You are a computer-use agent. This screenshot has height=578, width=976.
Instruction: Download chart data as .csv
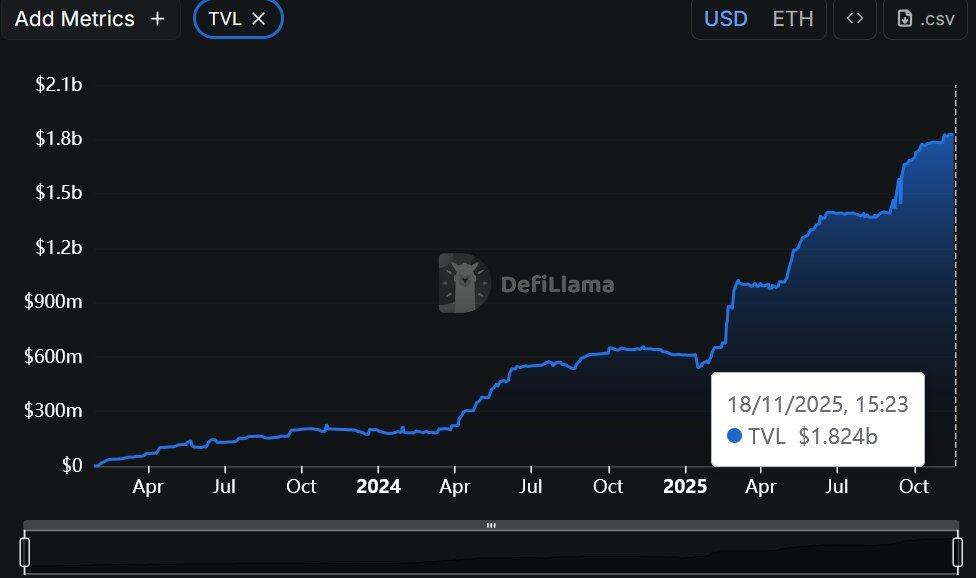(925, 19)
